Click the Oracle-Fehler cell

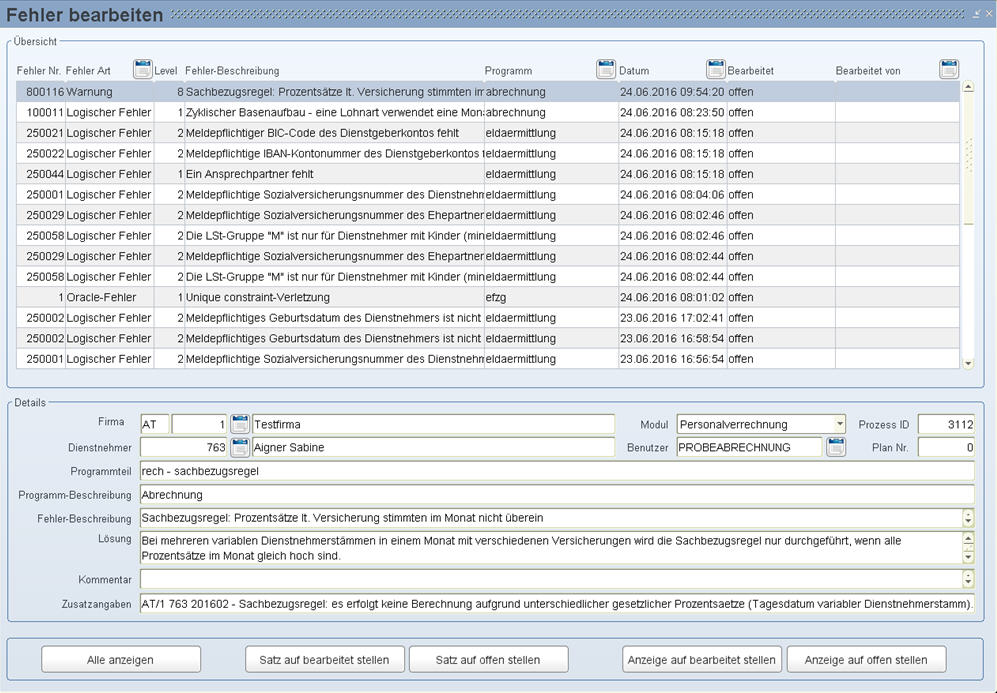pos(109,297)
